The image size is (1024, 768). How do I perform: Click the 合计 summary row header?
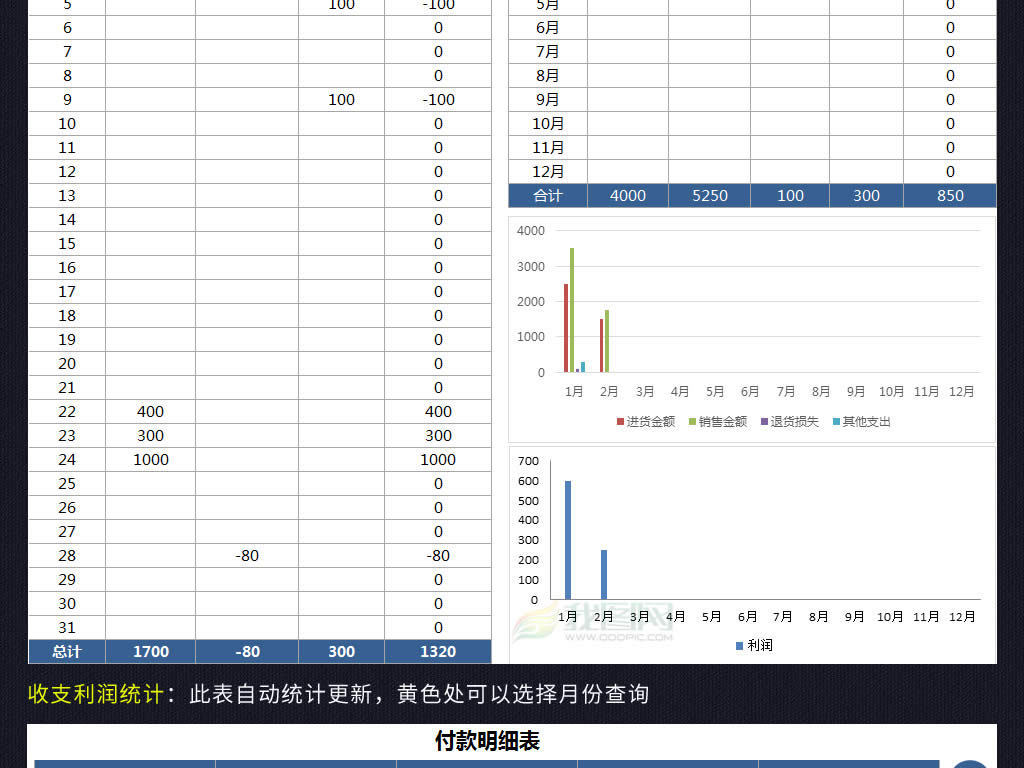coord(547,195)
